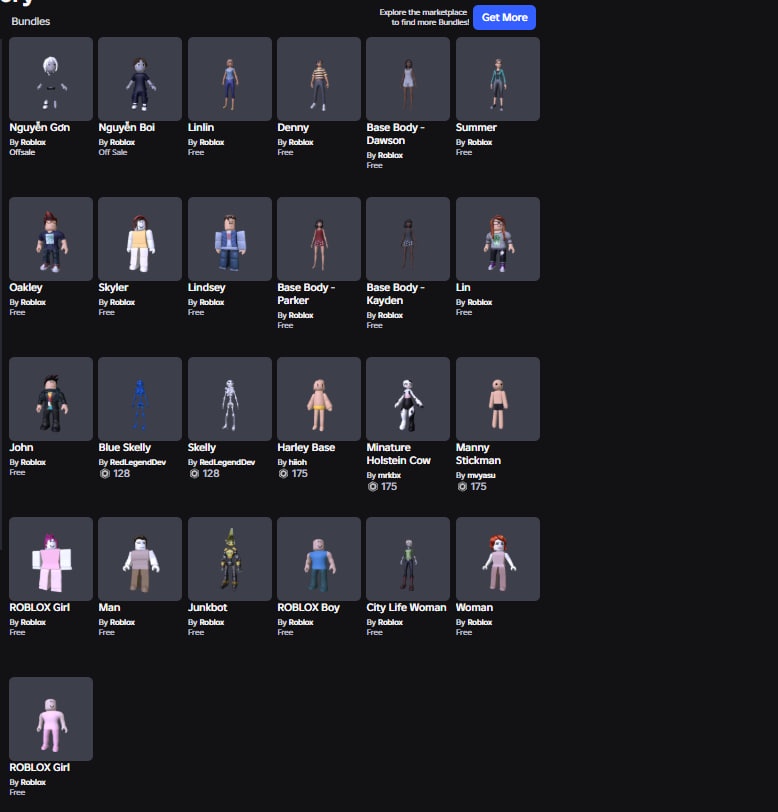The height and width of the screenshot is (812, 778).
Task: Select the Linlin avatar thumbnail
Action: 229,79
